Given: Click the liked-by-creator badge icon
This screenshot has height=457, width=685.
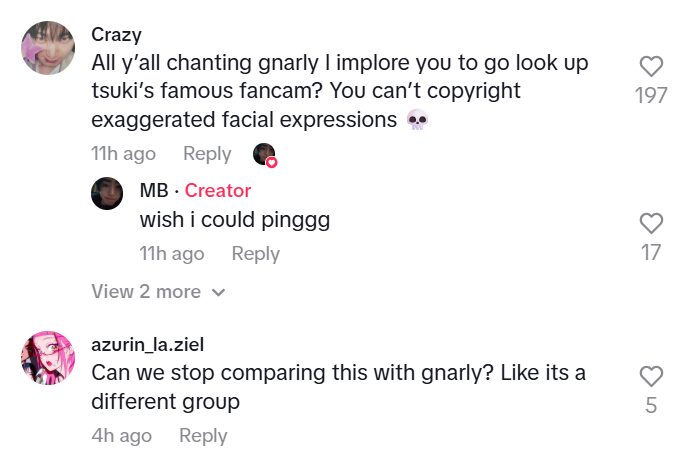Looking at the screenshot, I should point(265,155).
